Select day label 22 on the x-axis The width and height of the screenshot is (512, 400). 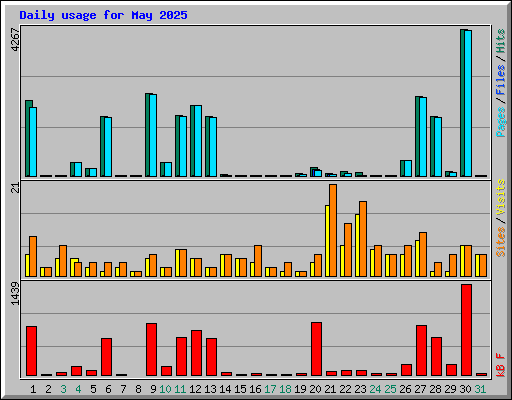pyautogui.click(x=345, y=389)
